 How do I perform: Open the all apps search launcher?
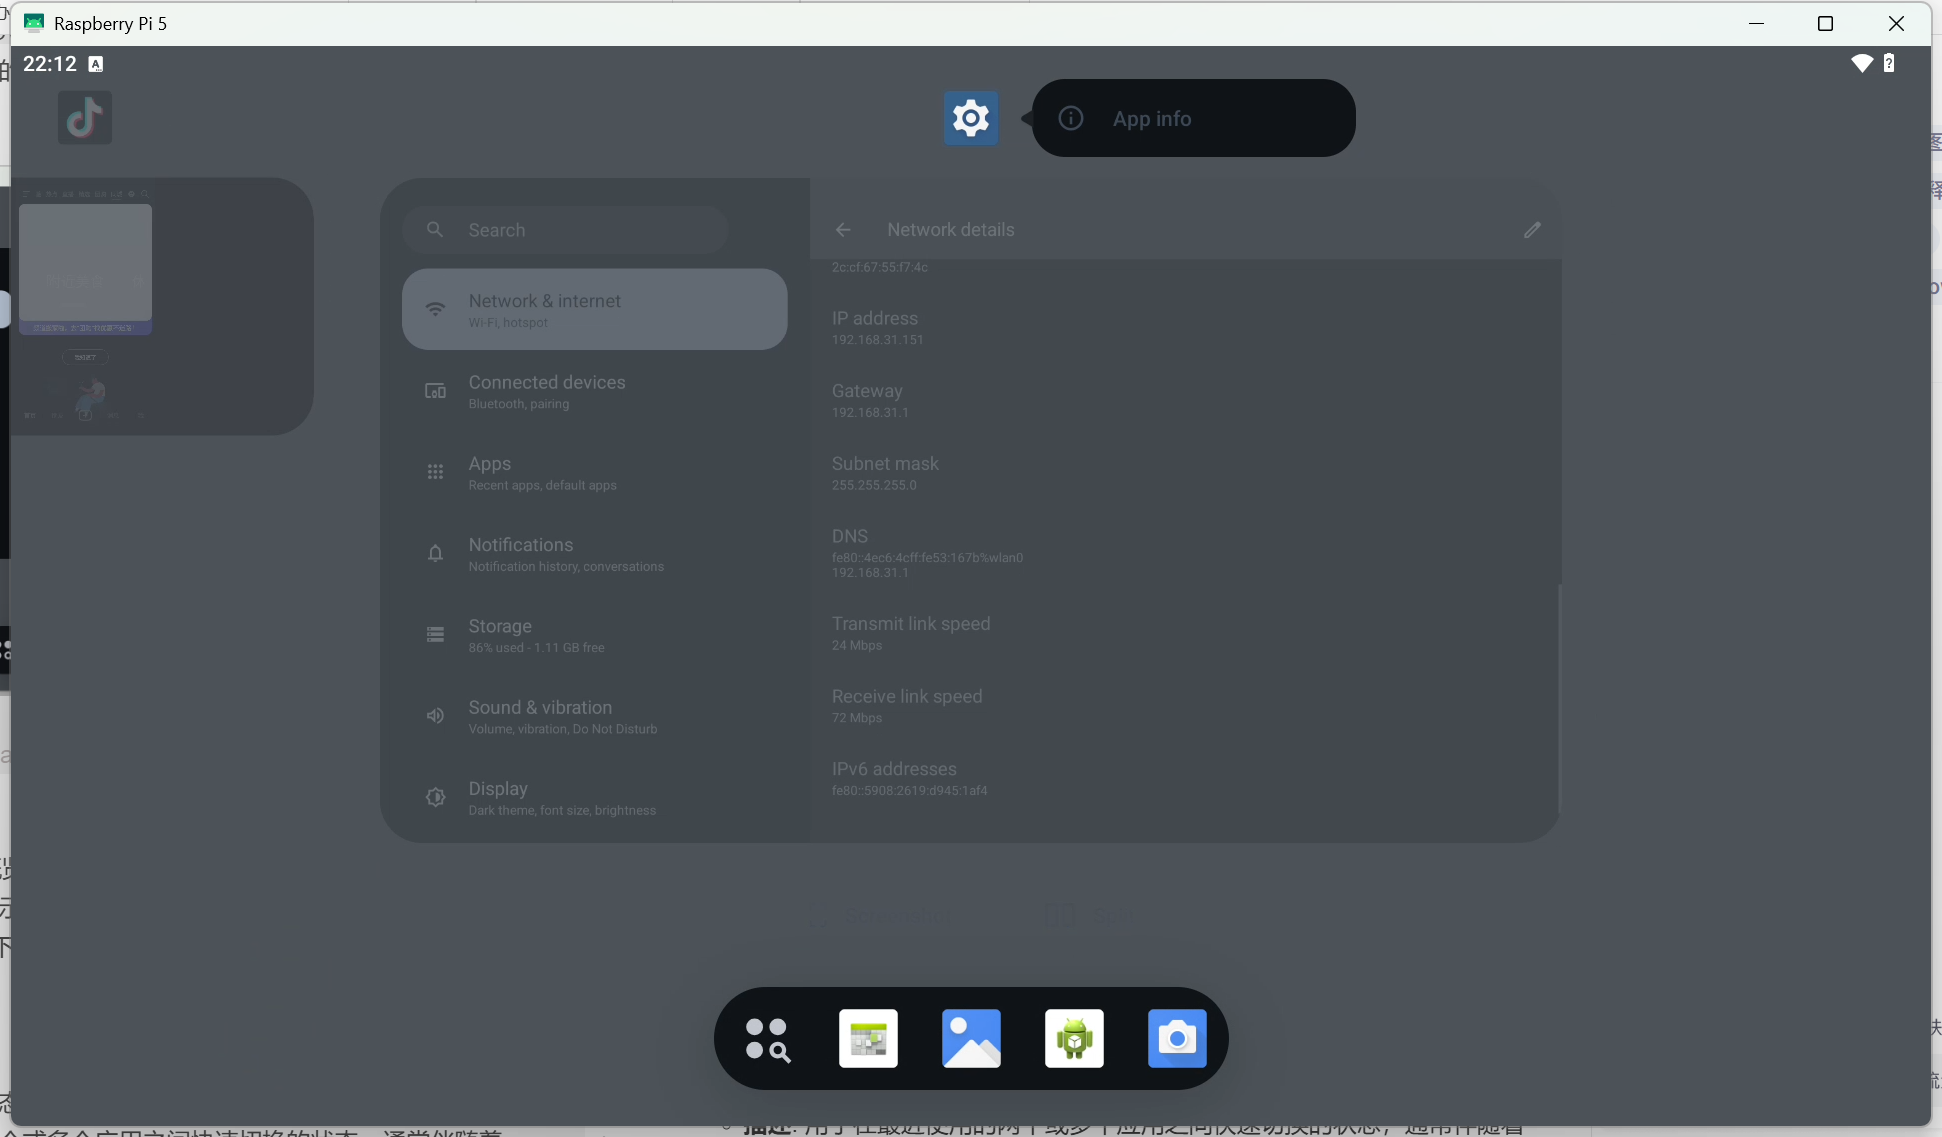click(x=767, y=1039)
